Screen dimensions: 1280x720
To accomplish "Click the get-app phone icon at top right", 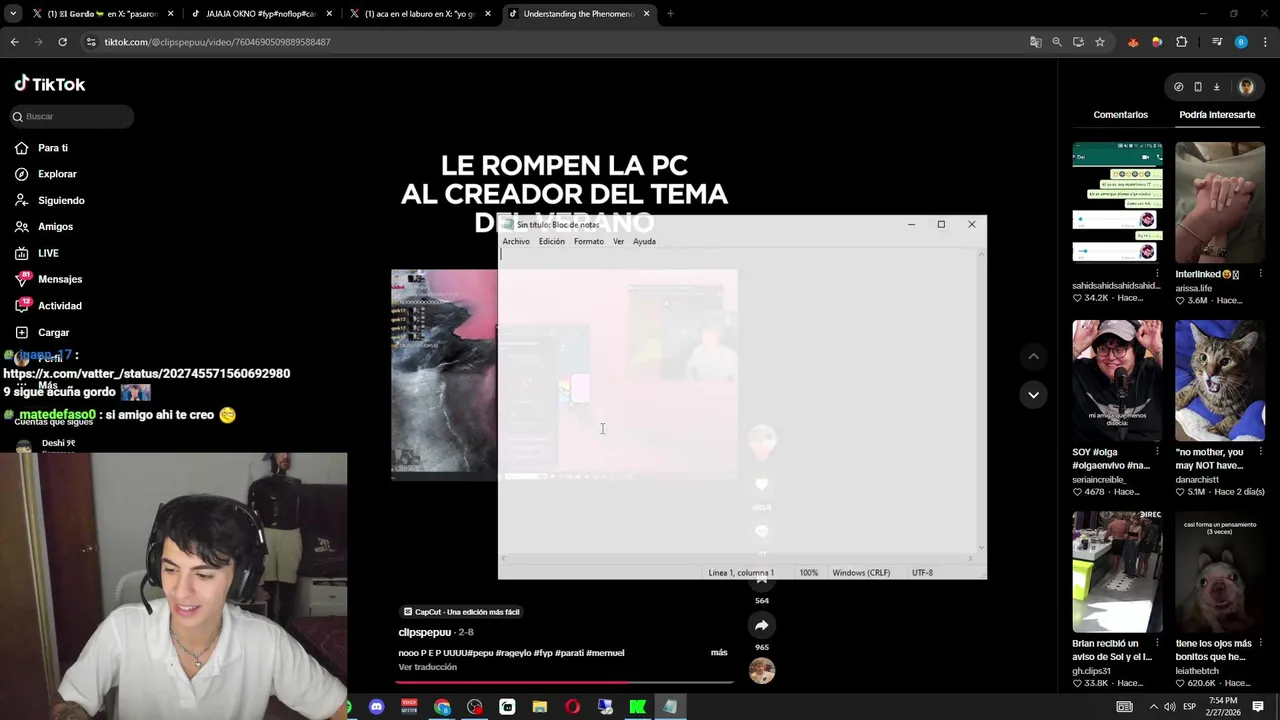I will [x=1197, y=87].
